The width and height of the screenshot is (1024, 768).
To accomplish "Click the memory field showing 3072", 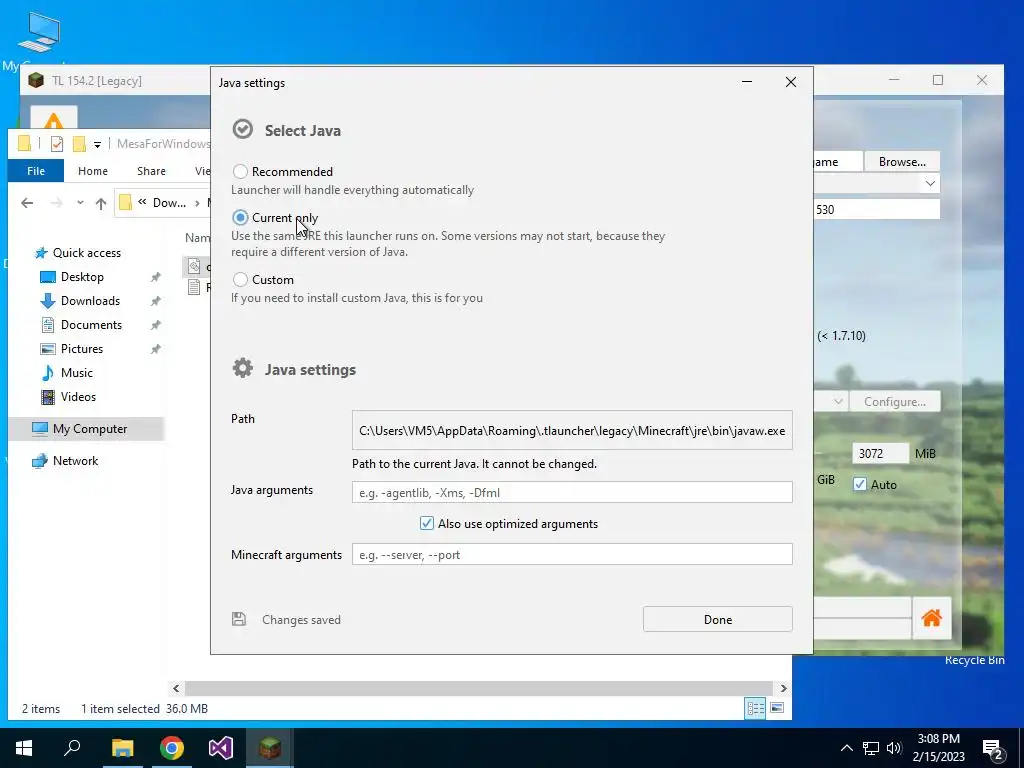I will [x=880, y=453].
